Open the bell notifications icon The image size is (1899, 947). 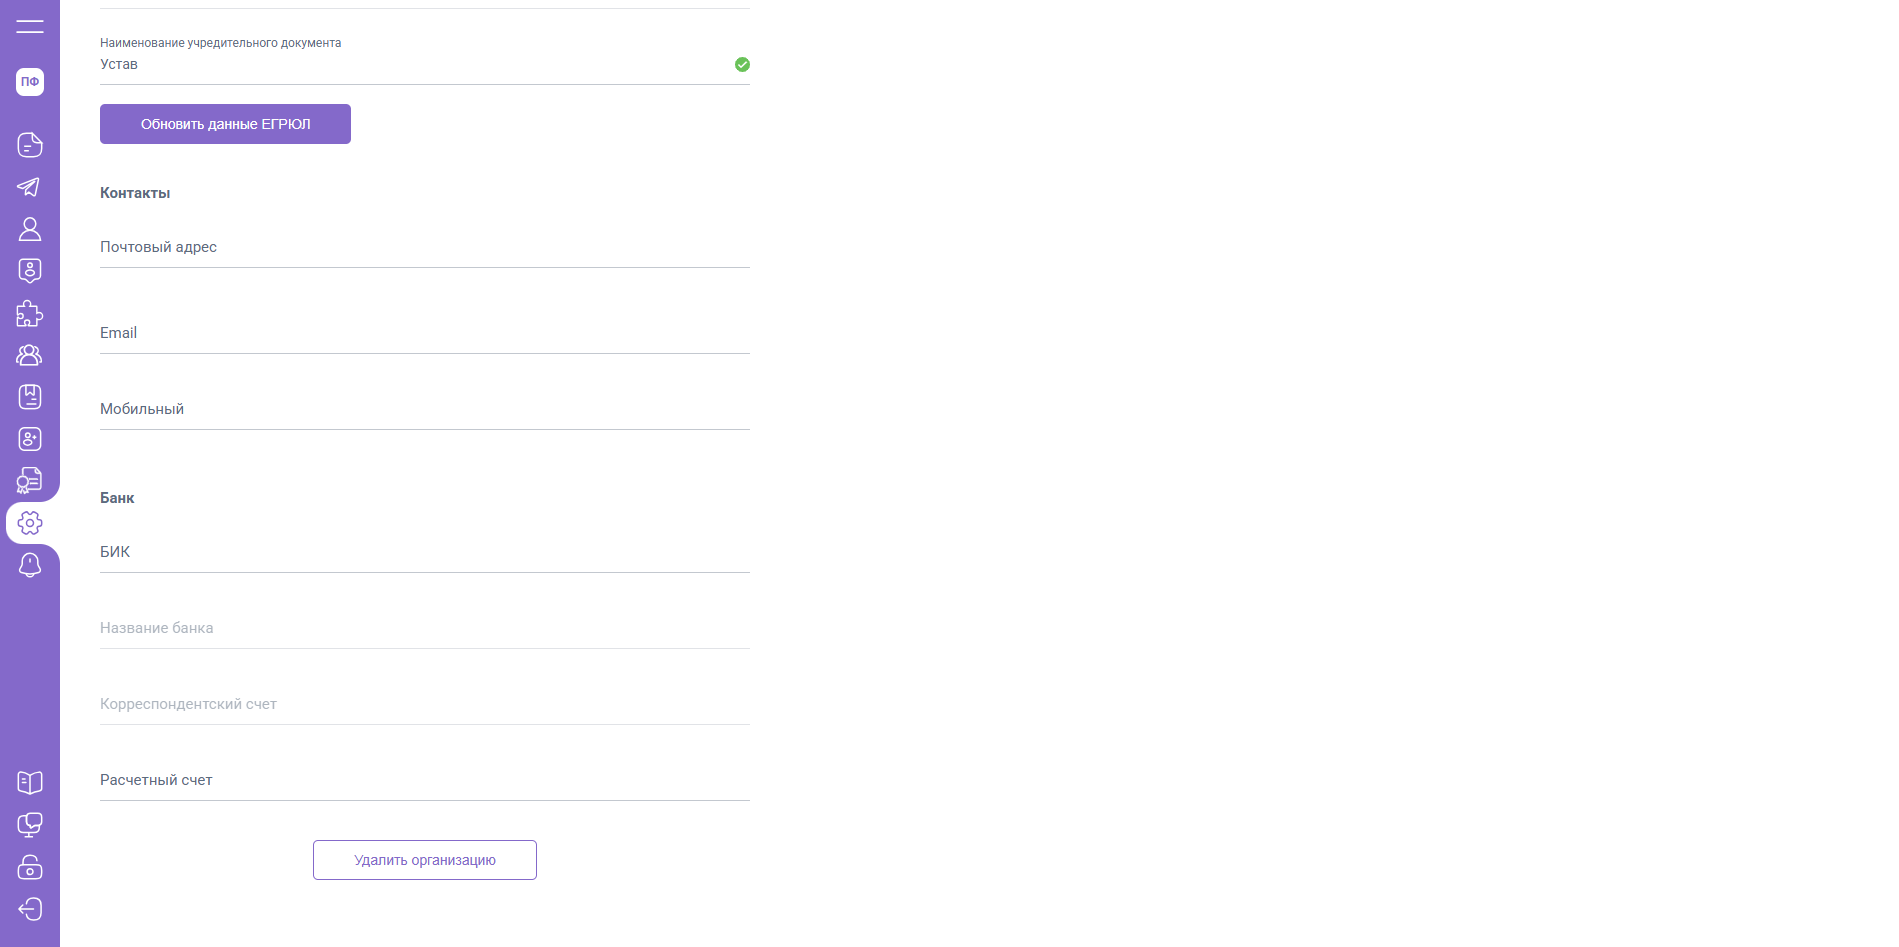30,565
